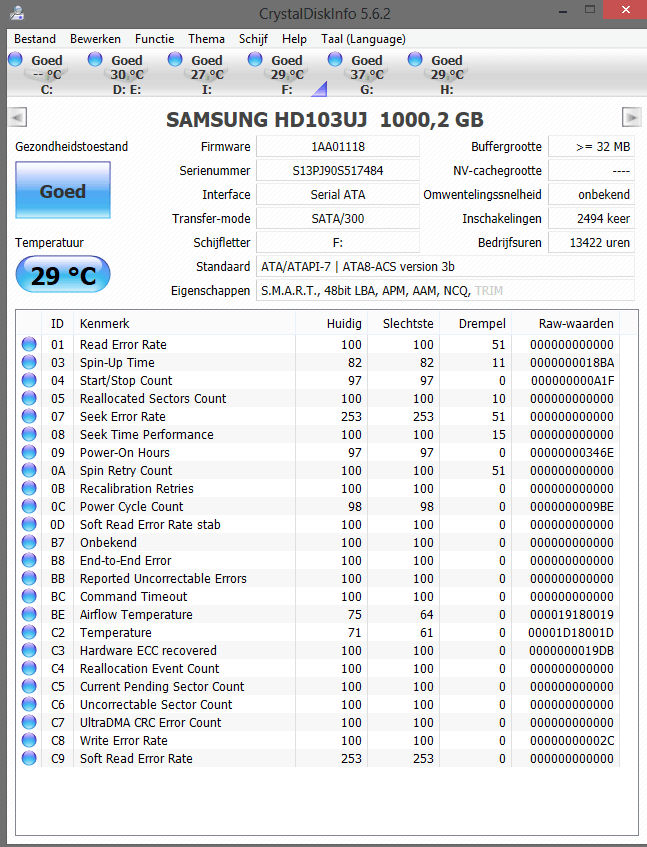Click status orb for Power Cycle Count
The height and width of the screenshot is (847, 647).
29,506
